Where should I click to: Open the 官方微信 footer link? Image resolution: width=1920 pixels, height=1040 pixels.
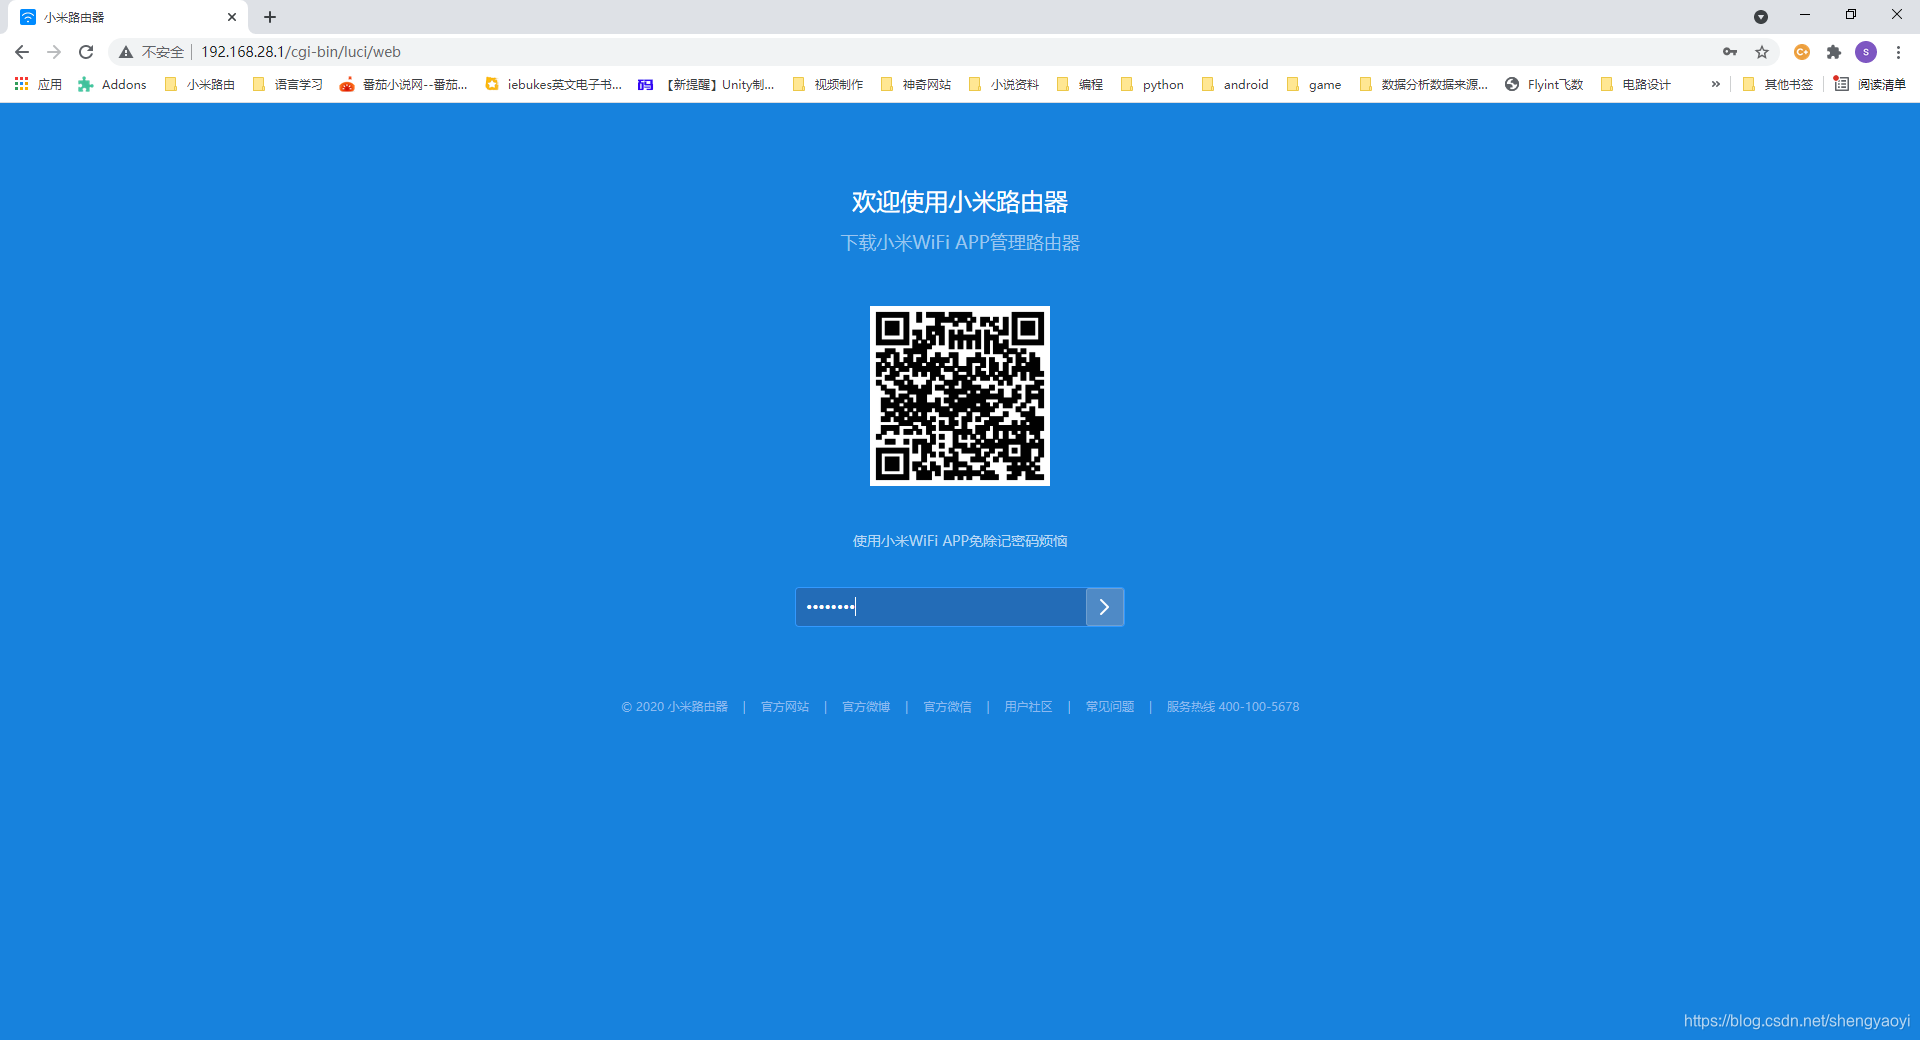[947, 707]
